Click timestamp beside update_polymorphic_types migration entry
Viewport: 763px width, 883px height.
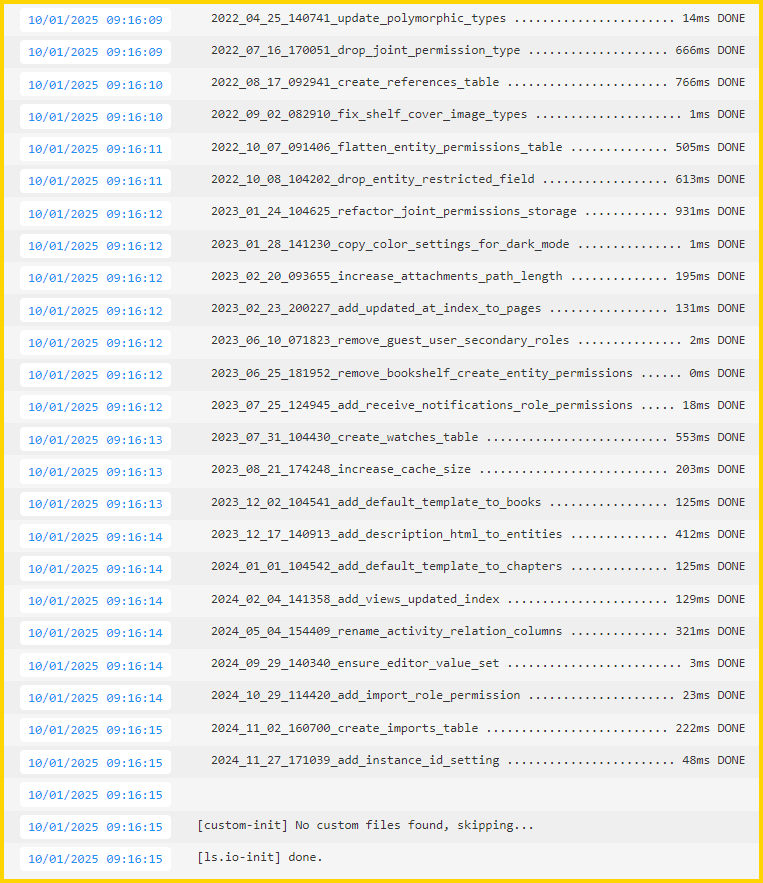[x=95, y=20]
